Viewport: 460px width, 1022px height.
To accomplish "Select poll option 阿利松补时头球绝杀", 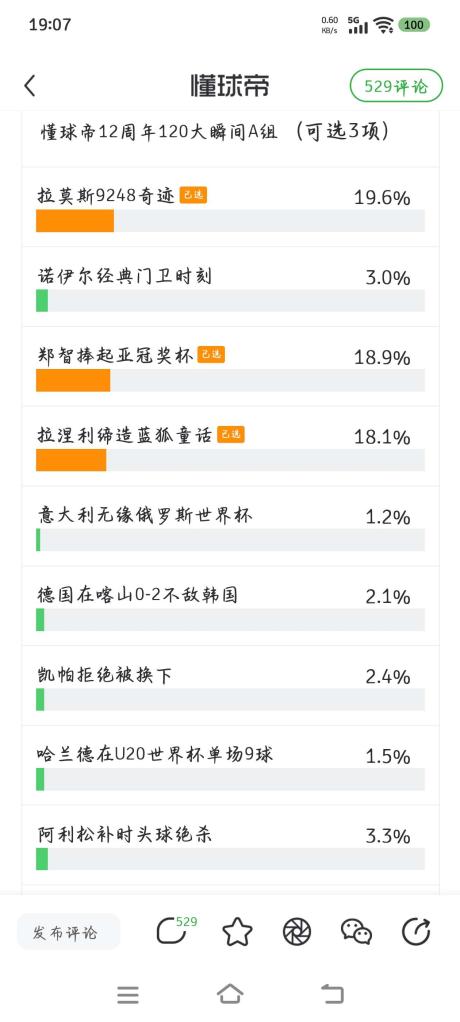I will coord(230,845).
